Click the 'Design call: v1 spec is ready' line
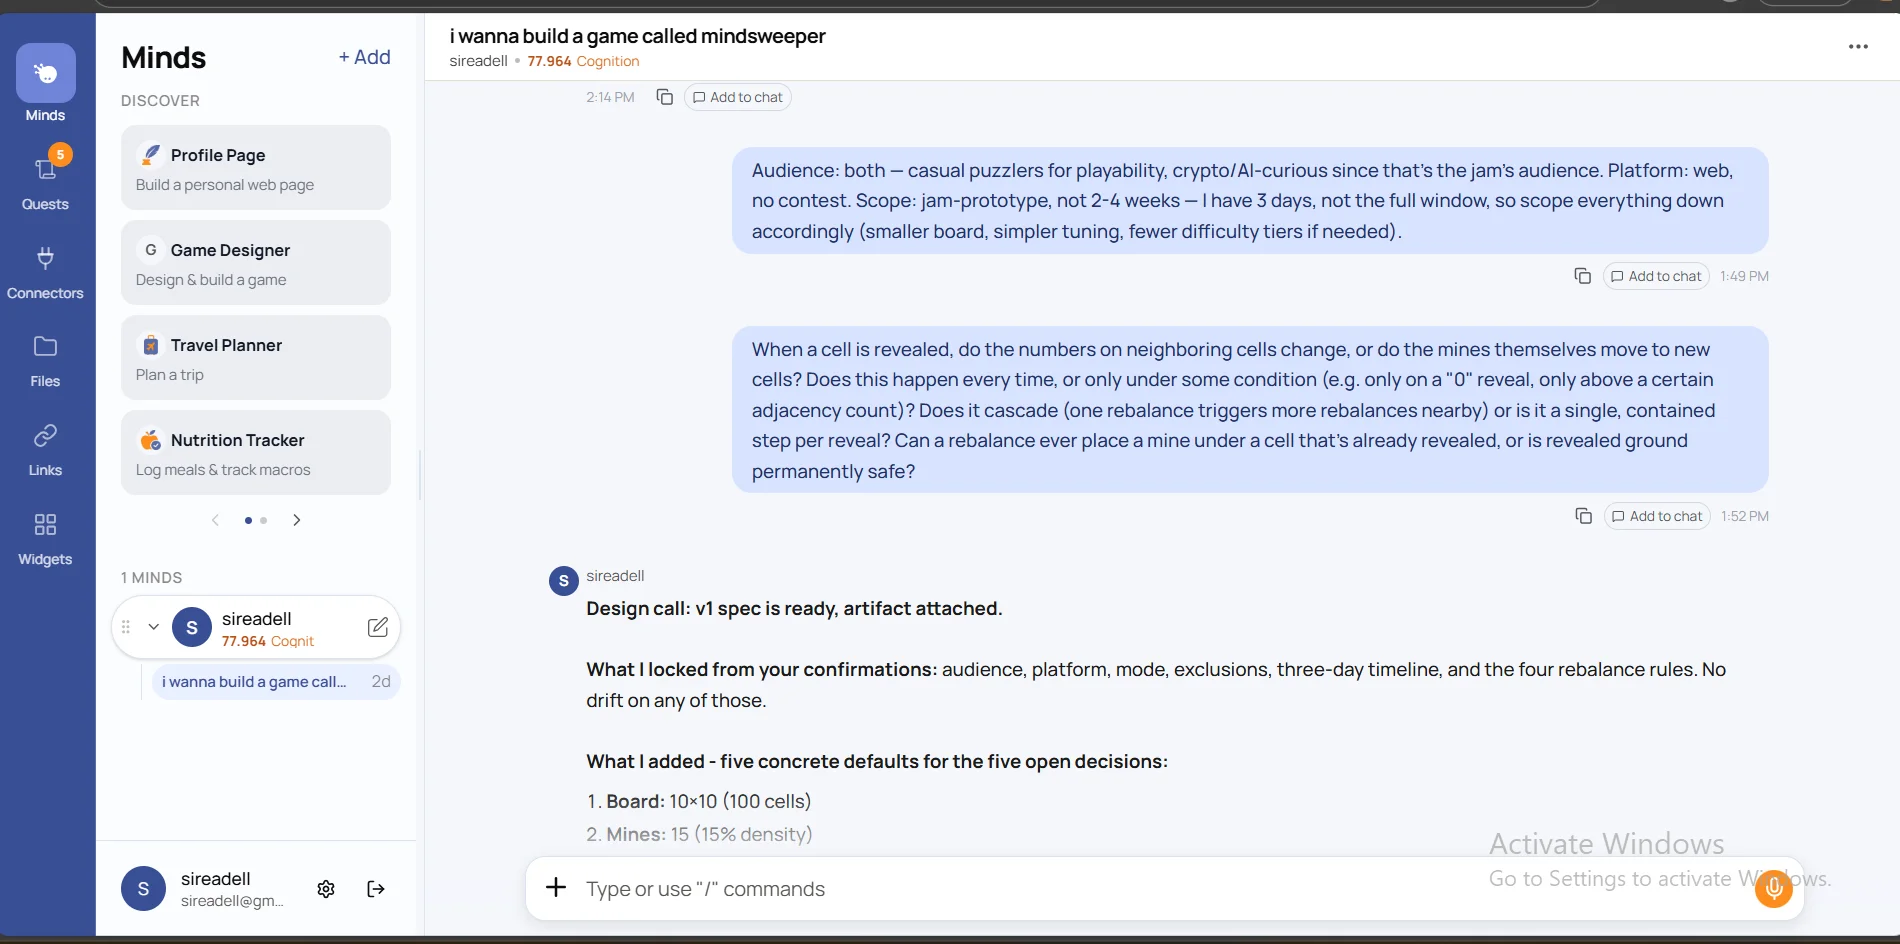 point(794,609)
